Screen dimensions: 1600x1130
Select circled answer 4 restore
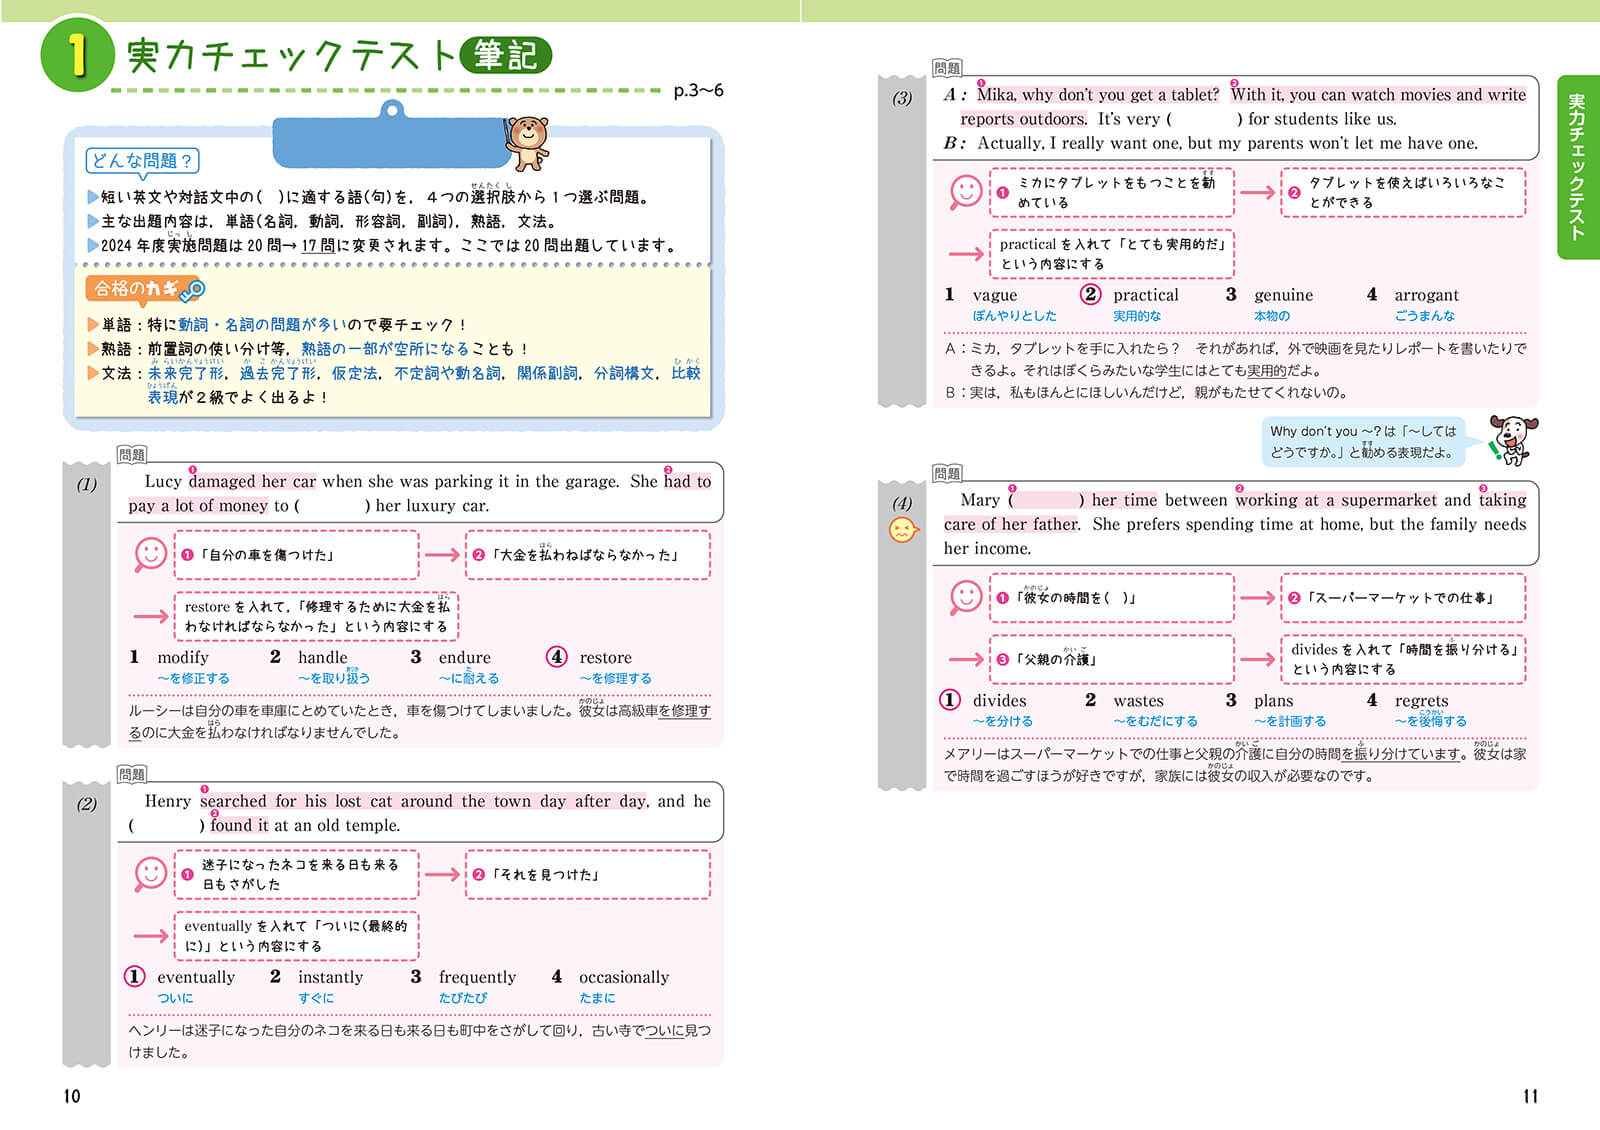point(557,657)
